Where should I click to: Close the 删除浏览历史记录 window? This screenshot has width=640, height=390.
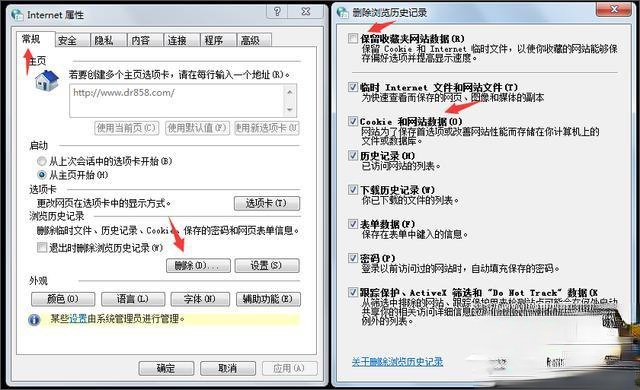pos(614,9)
